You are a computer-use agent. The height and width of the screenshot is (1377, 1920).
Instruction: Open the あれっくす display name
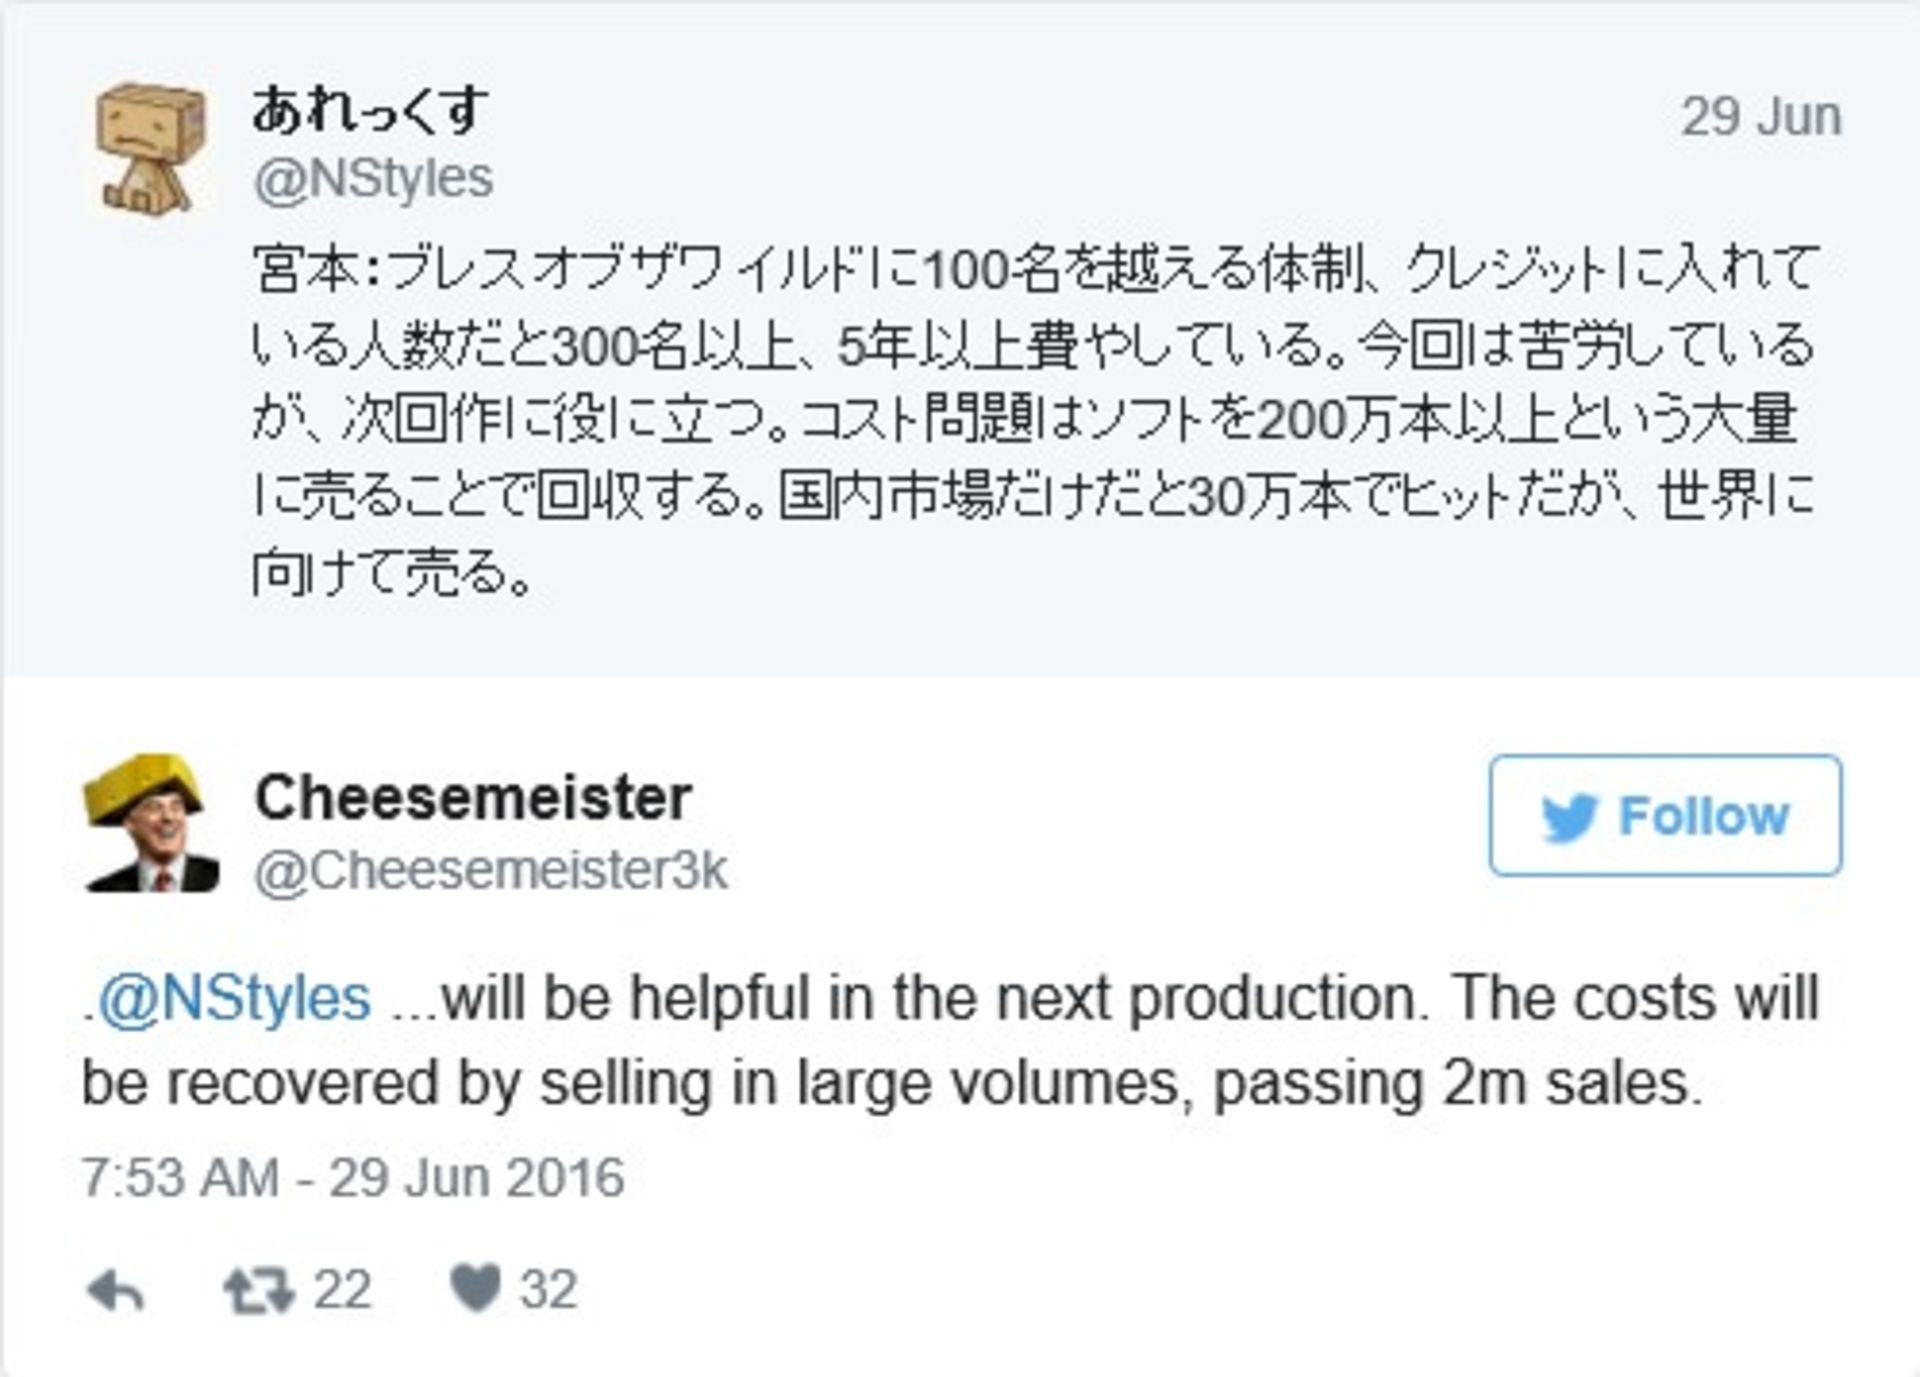point(370,110)
